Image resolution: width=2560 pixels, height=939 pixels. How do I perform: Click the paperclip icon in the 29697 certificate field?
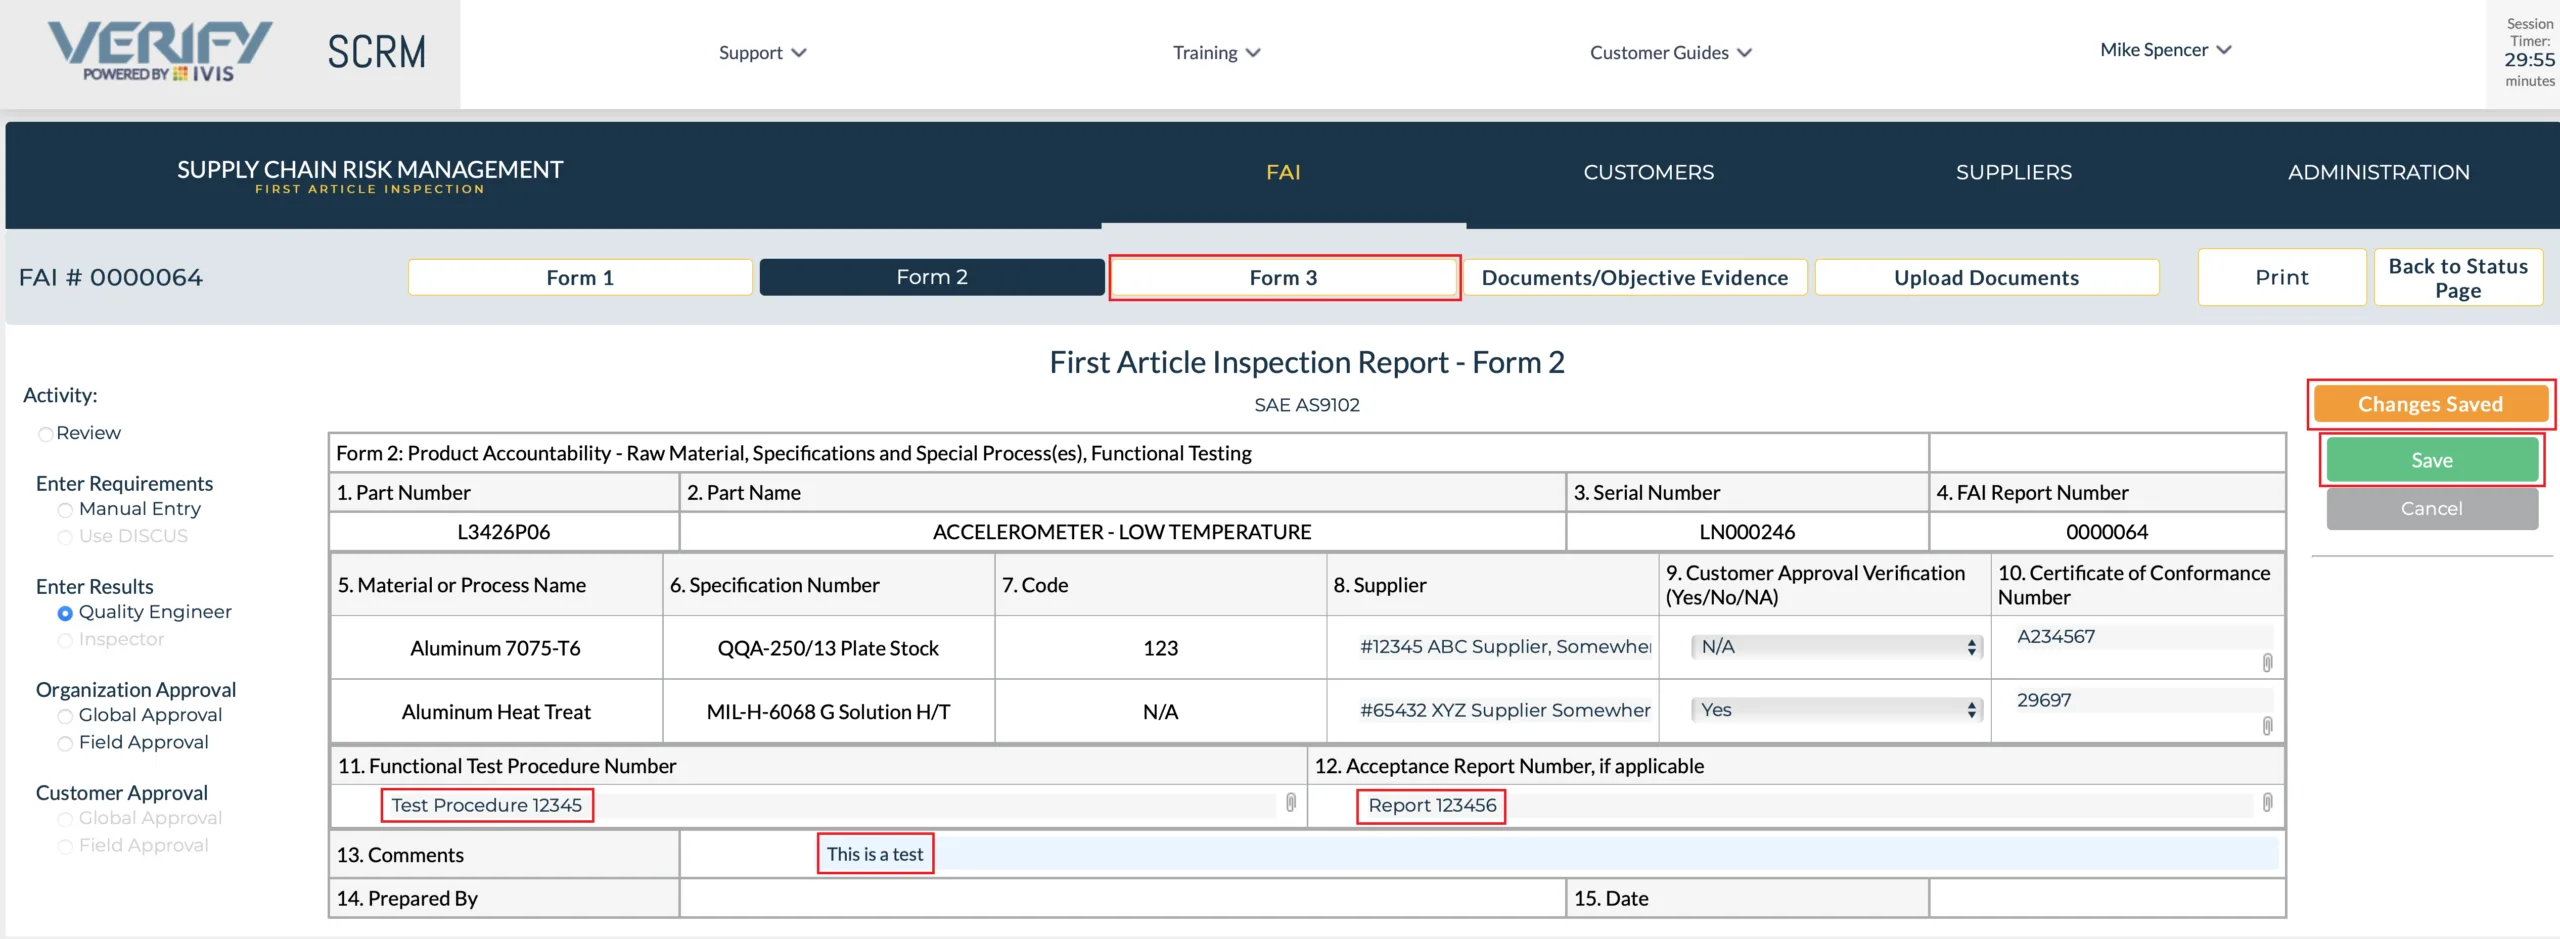2267,725
